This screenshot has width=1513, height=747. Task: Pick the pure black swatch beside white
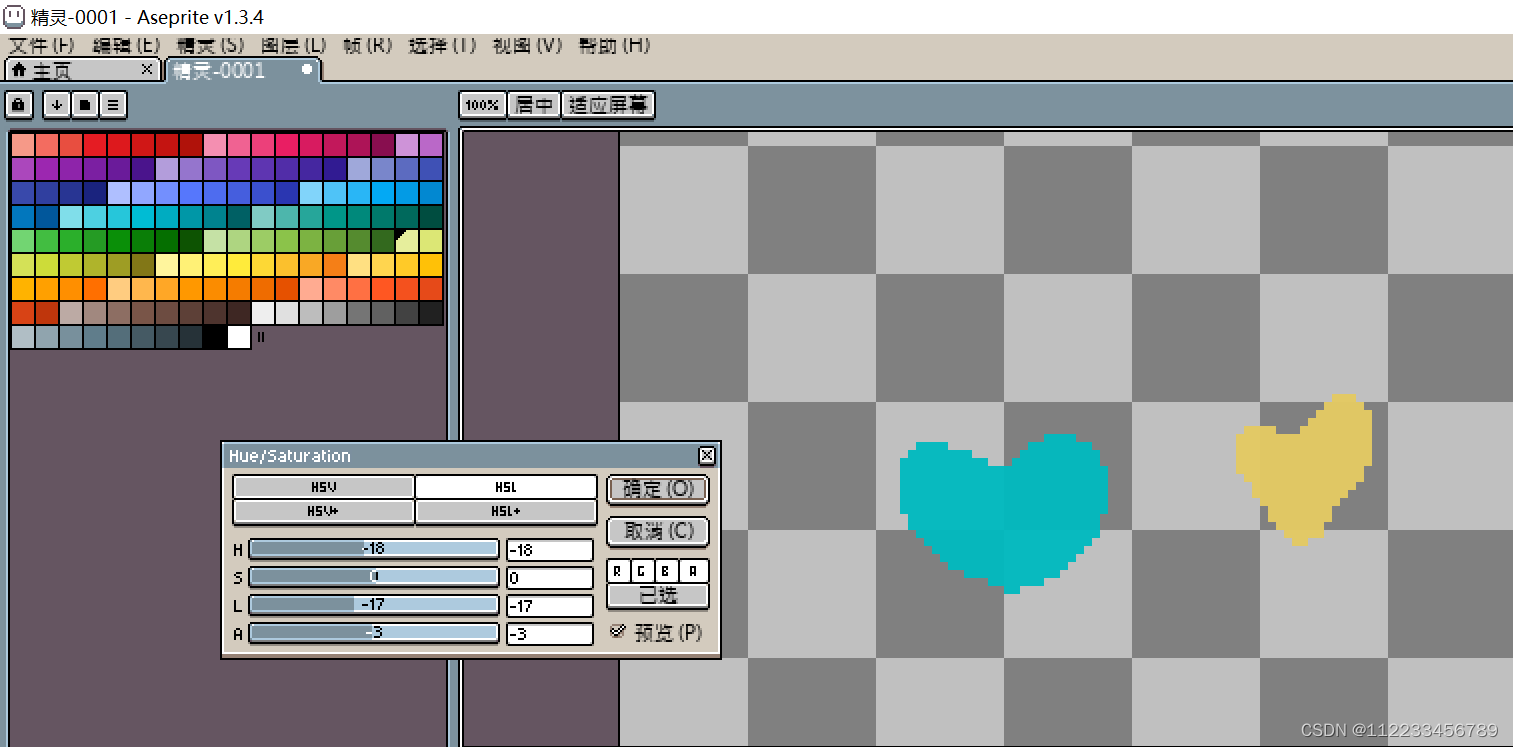(215, 337)
